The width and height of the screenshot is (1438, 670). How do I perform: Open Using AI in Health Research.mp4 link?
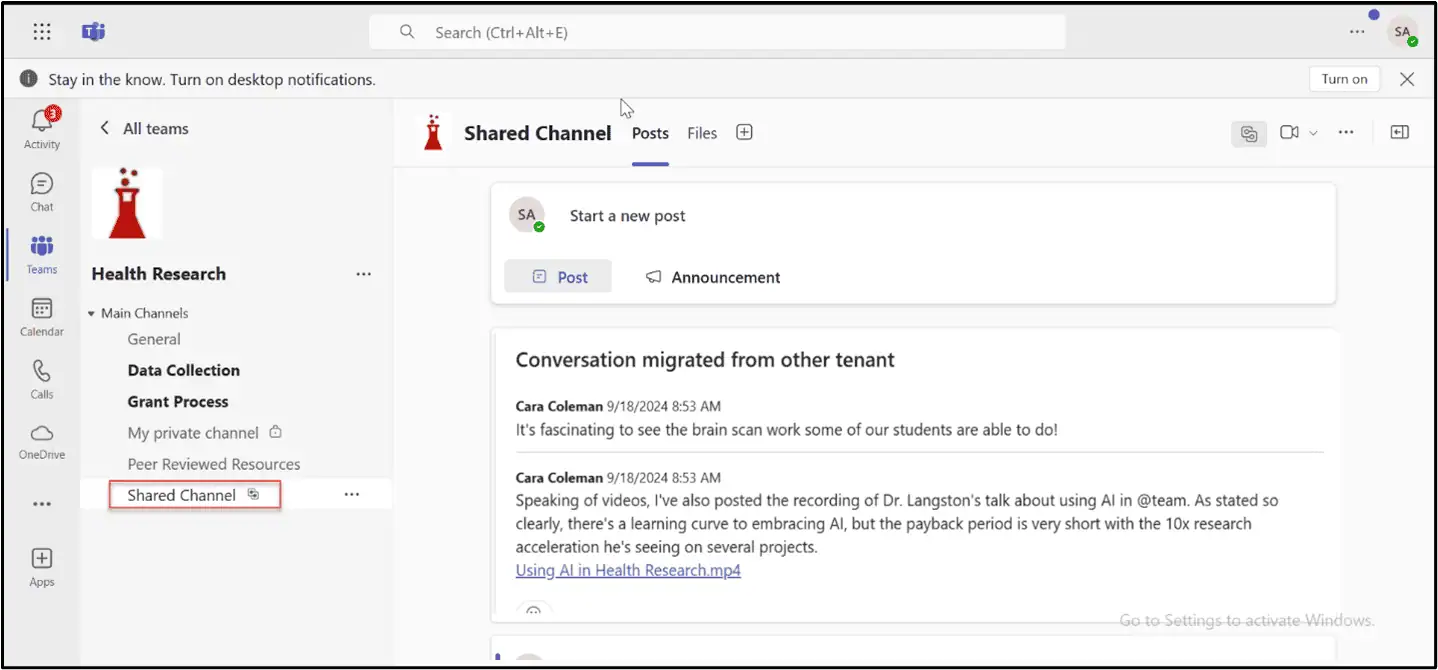(628, 570)
